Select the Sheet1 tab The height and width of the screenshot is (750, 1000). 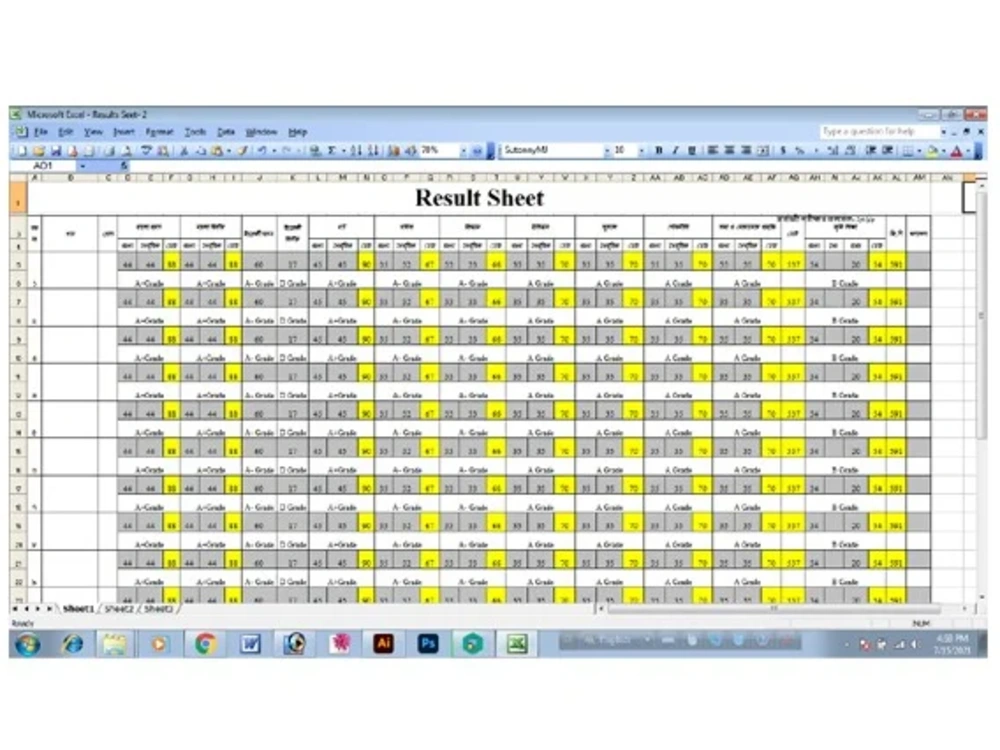click(x=78, y=609)
